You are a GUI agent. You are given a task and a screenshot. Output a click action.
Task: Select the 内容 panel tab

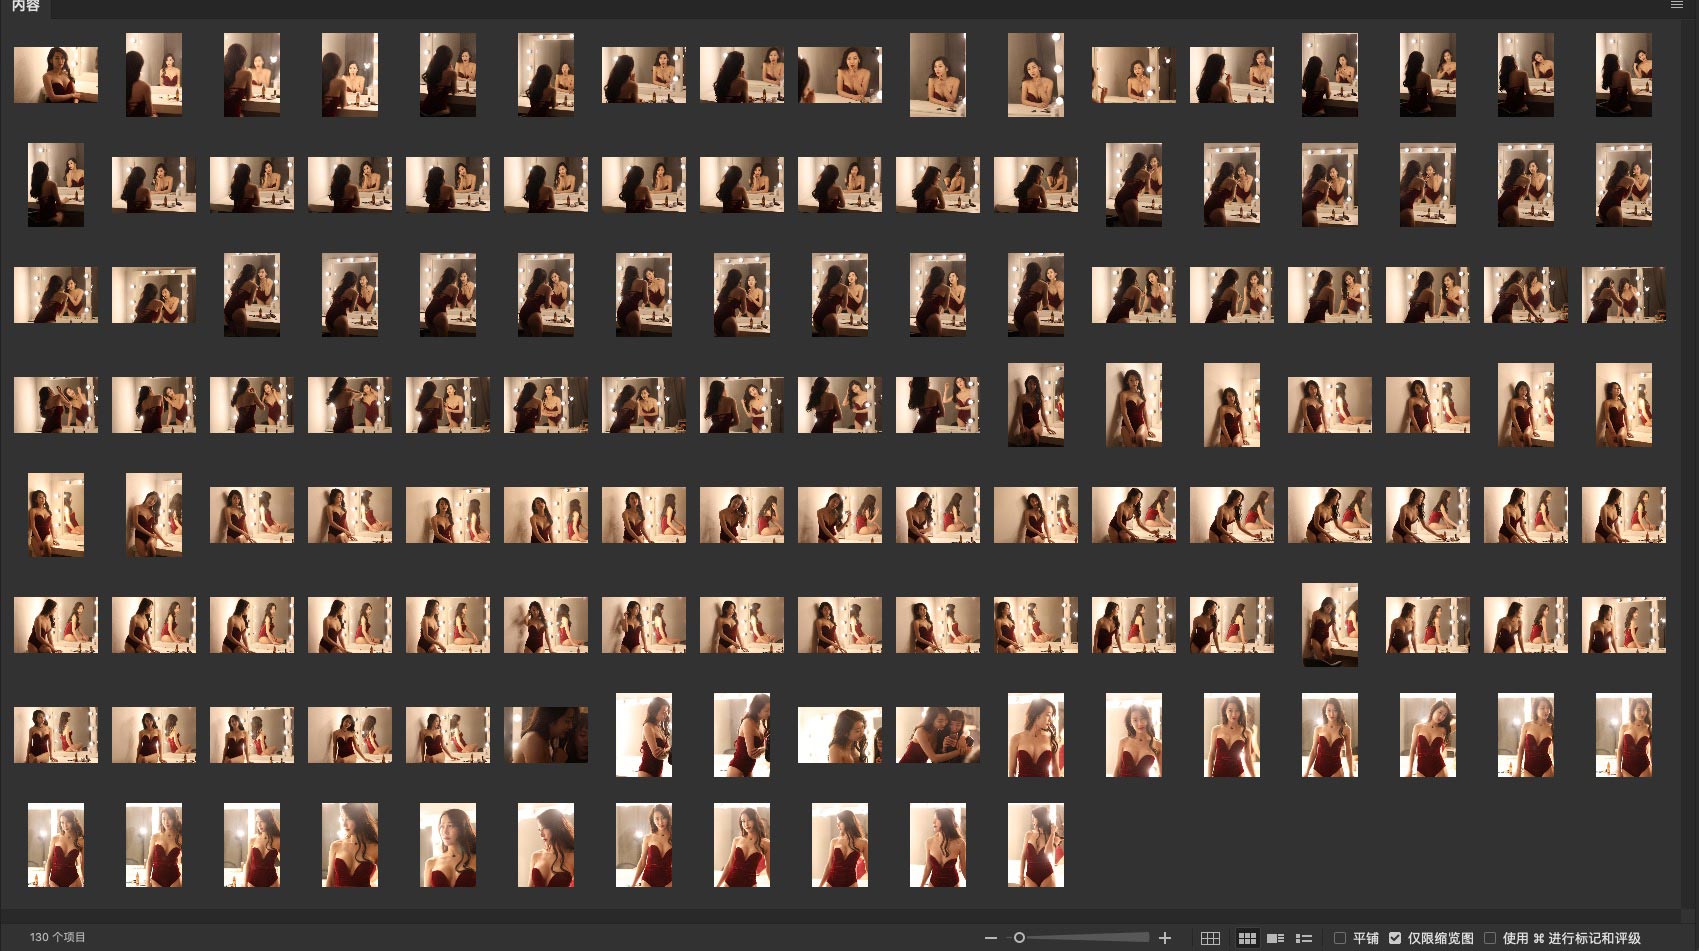pyautogui.click(x=25, y=7)
